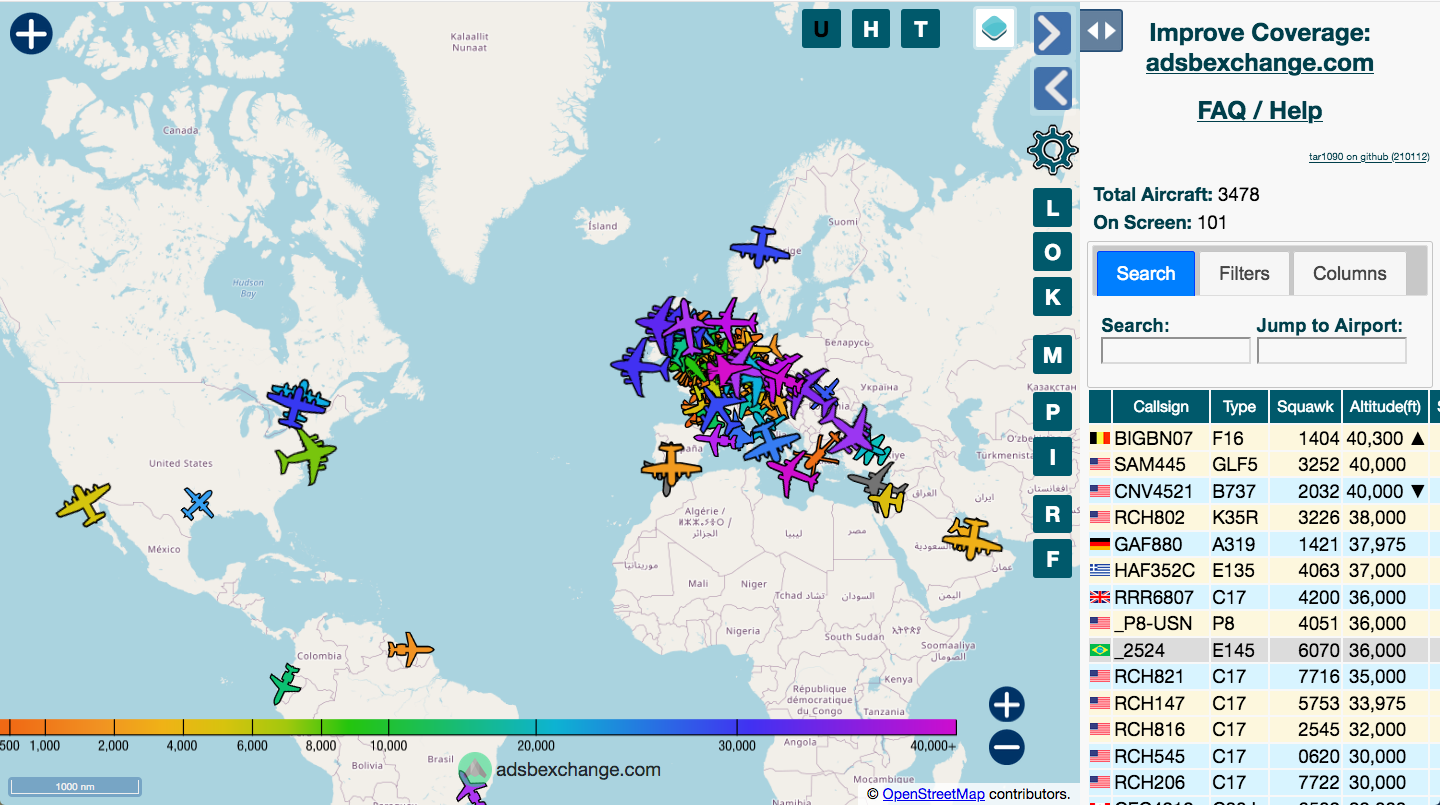Toggle the H map button
1440x805 pixels.
[x=871, y=28]
